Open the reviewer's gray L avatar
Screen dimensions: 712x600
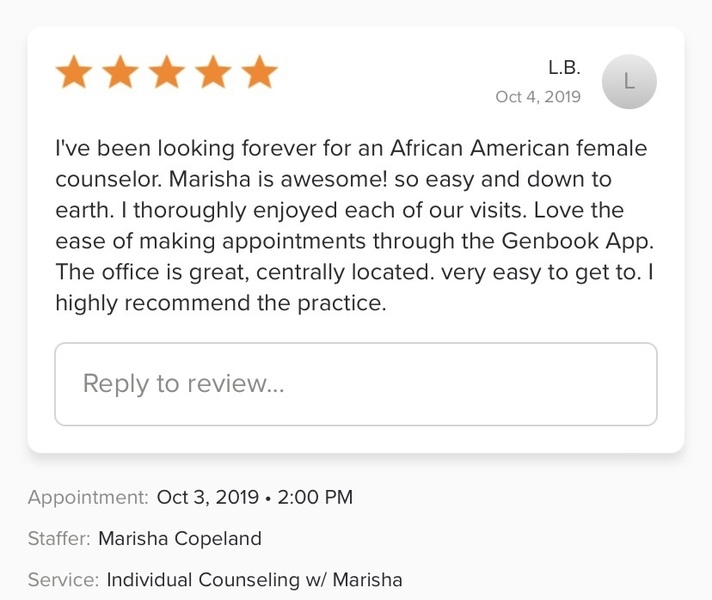tap(629, 82)
